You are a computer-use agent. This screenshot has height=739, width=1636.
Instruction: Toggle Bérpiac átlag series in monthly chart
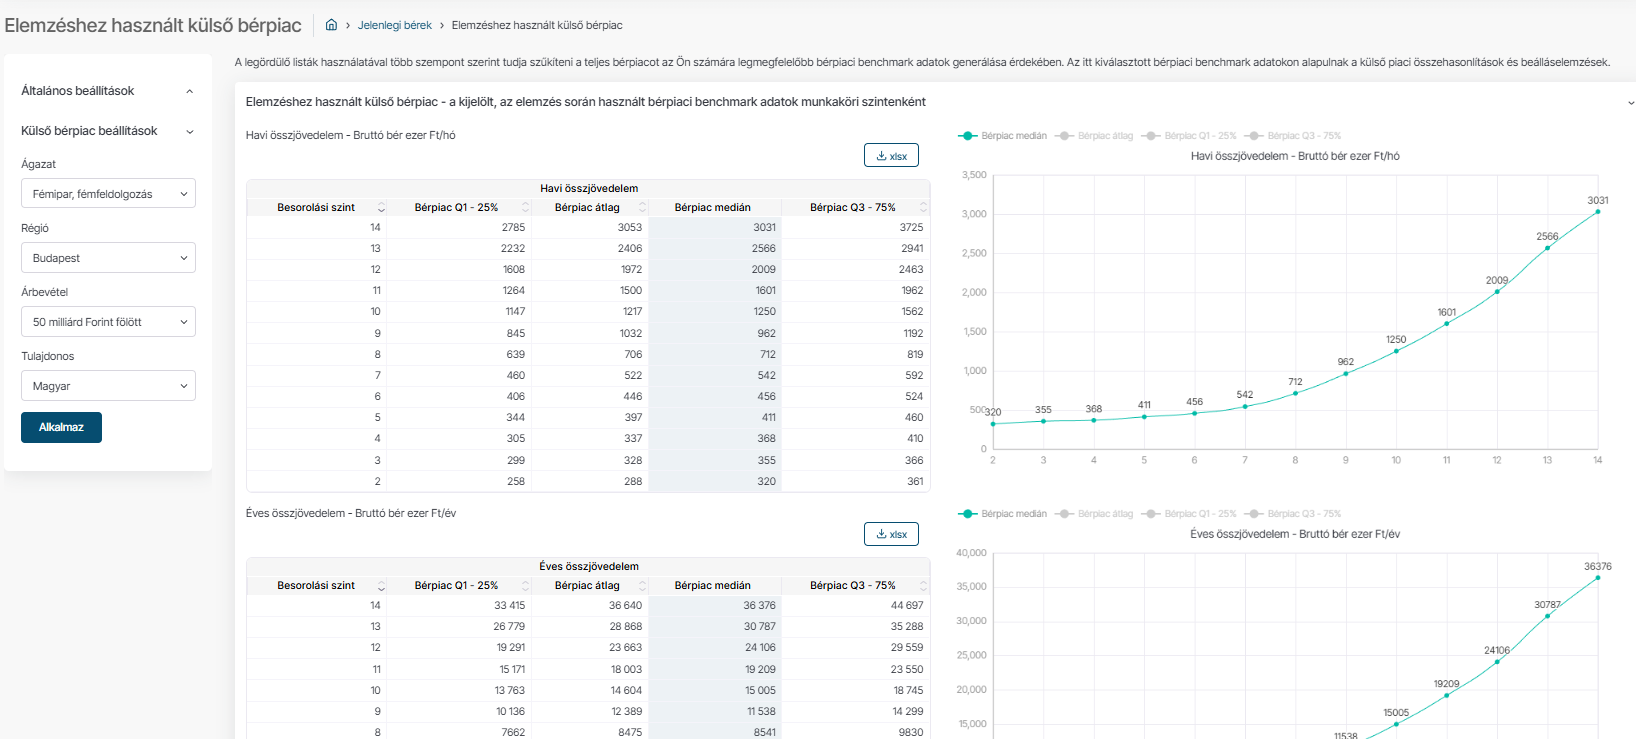coord(1095,136)
